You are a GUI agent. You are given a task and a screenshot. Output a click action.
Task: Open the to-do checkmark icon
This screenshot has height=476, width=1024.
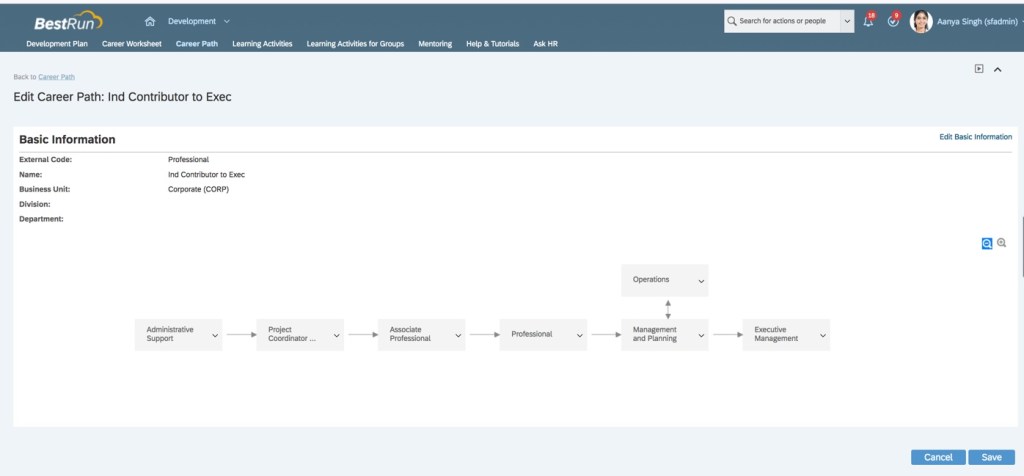point(893,21)
